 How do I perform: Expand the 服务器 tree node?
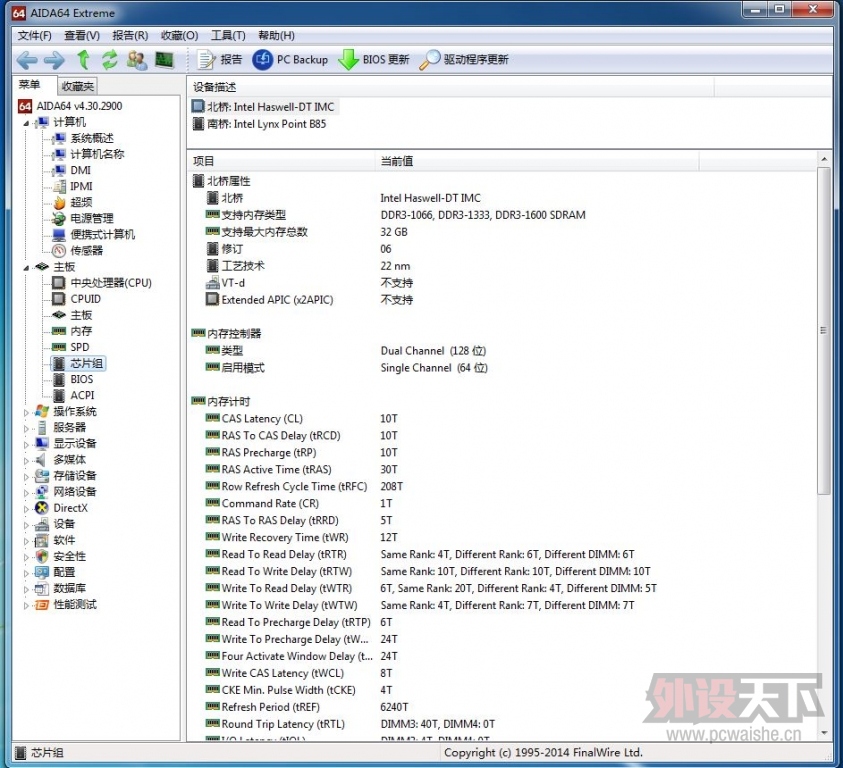26,429
